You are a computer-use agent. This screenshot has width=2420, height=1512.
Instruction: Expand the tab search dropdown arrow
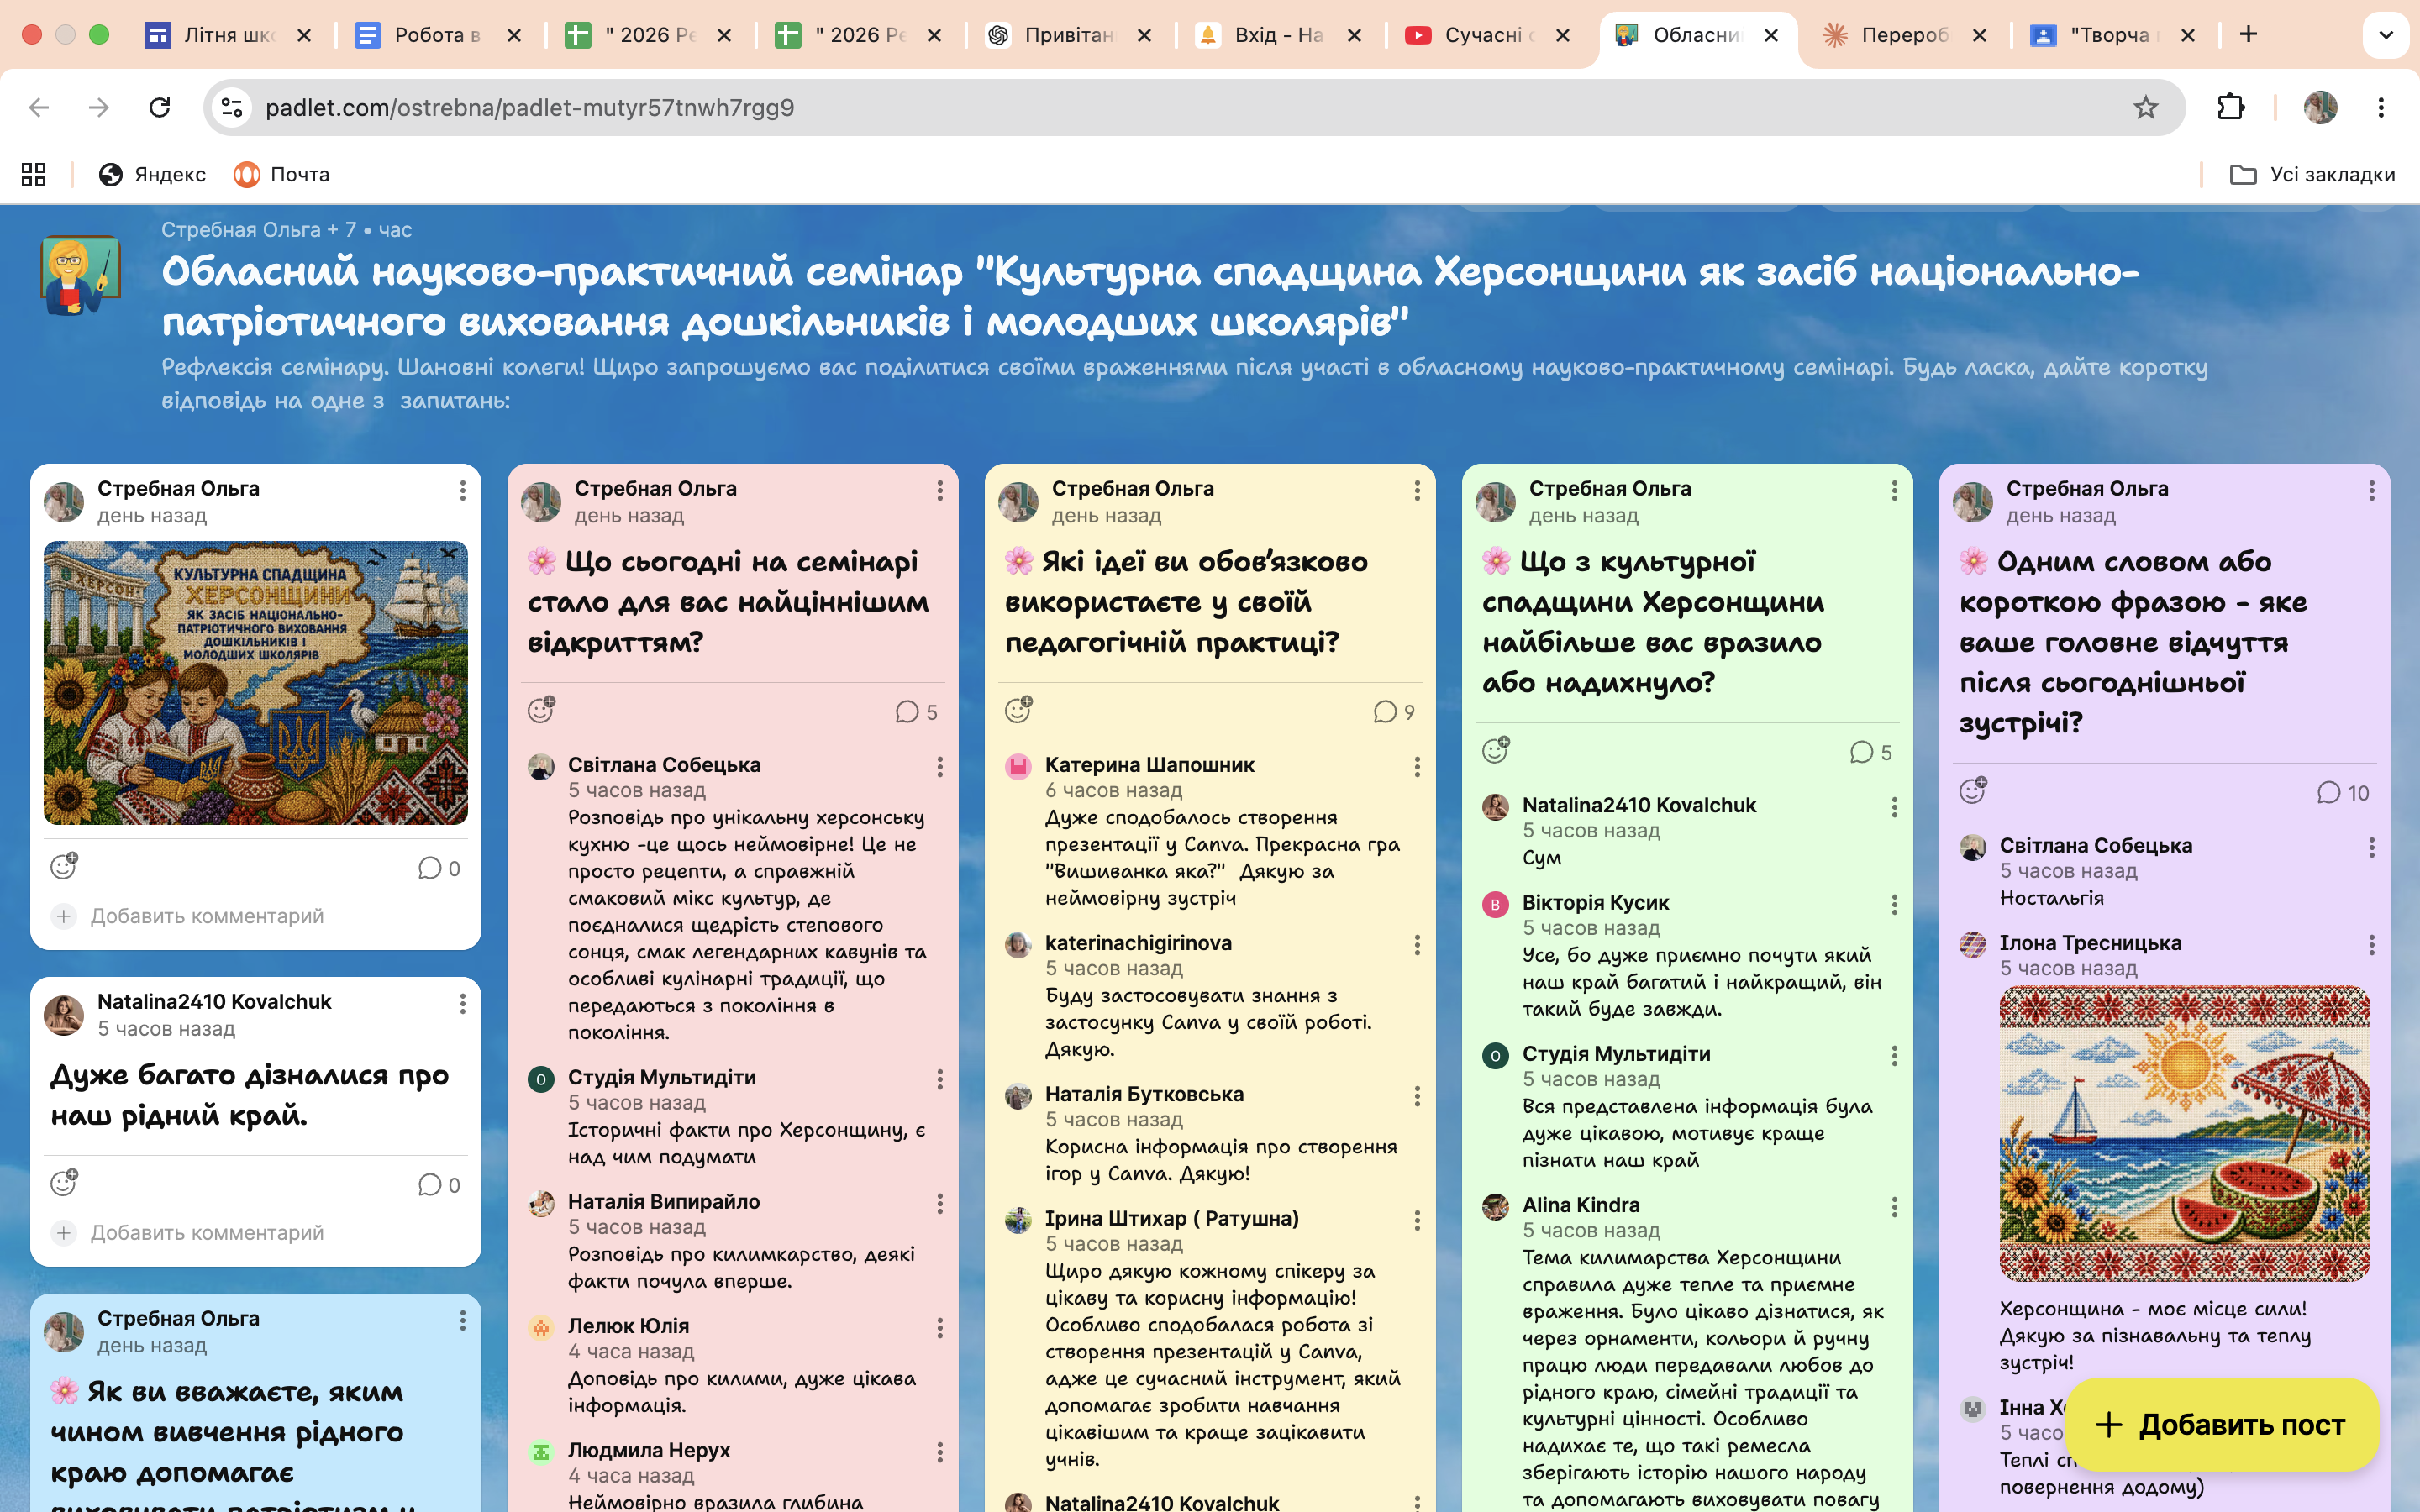point(2386,35)
